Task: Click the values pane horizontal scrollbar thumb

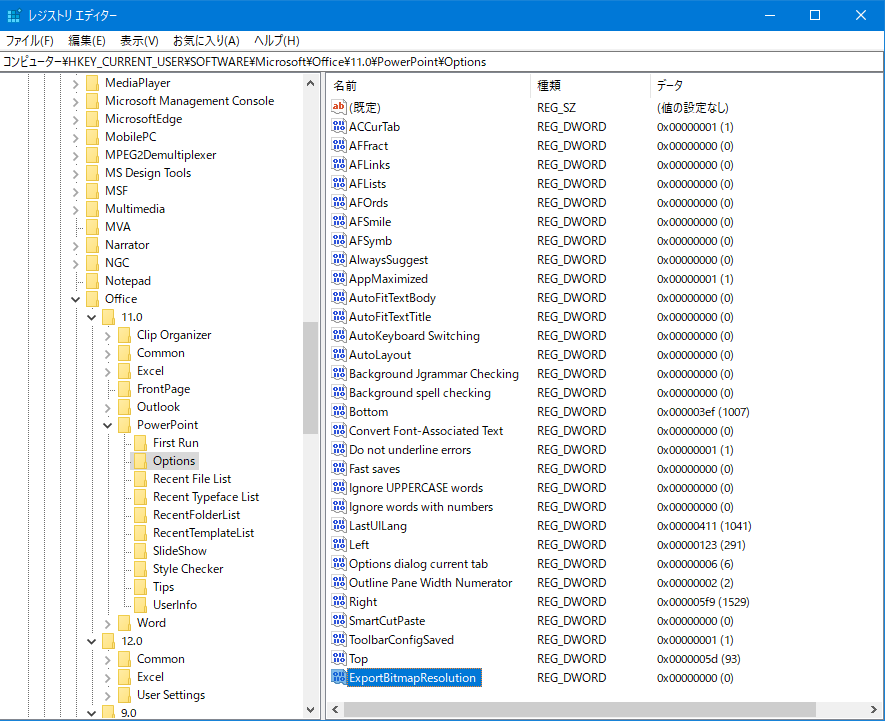Action: coord(580,709)
